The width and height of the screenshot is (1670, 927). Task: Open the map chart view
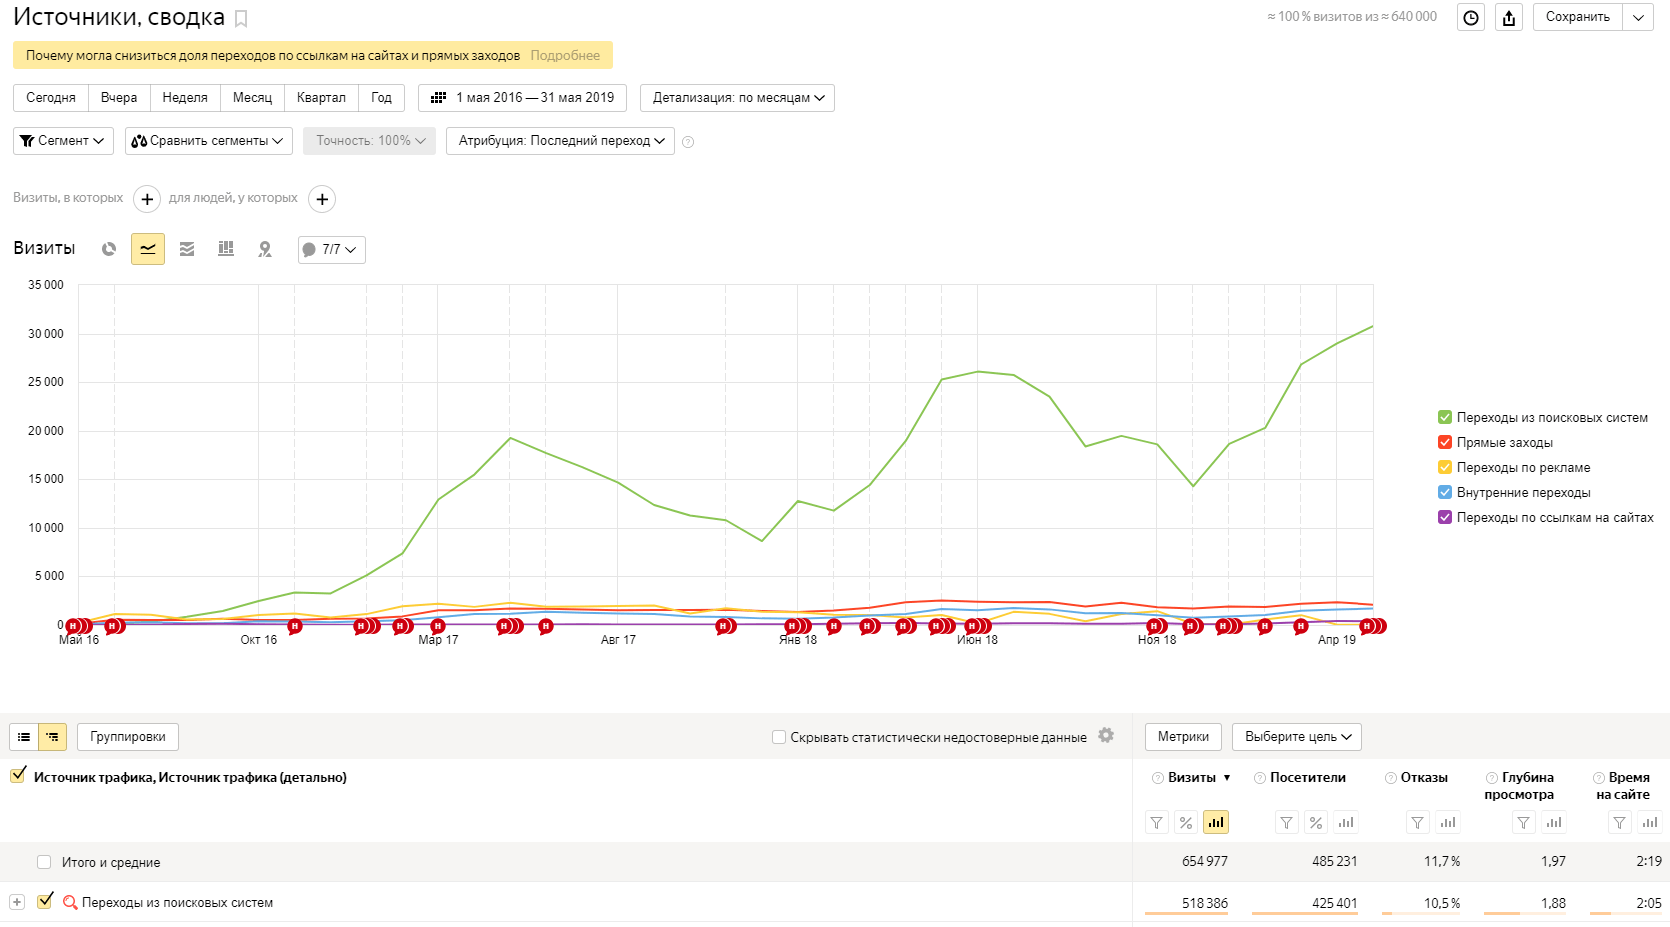[265, 249]
